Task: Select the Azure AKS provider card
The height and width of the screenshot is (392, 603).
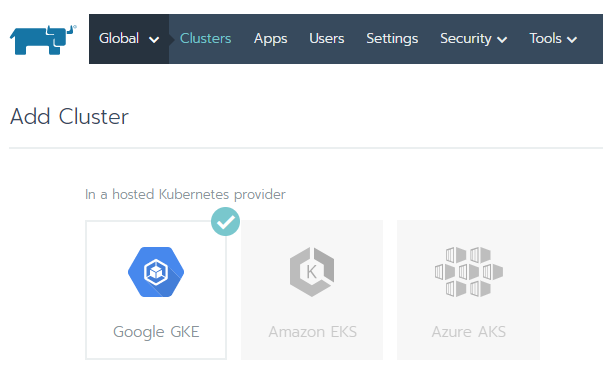Action: pyautogui.click(x=468, y=290)
